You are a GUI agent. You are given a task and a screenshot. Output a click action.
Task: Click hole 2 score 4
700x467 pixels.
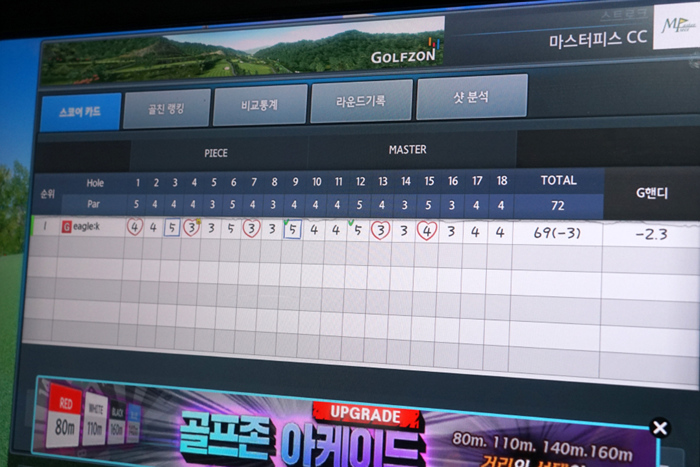pos(153,227)
